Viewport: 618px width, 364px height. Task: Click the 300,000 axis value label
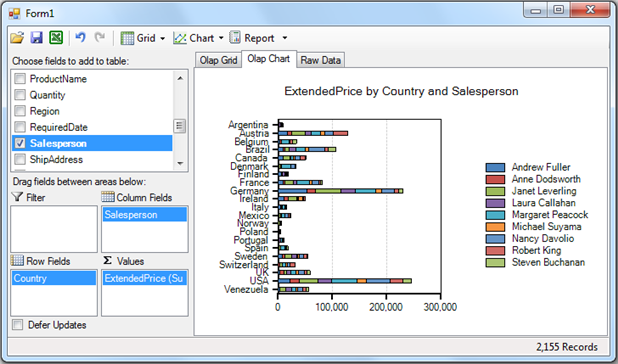pos(440,307)
